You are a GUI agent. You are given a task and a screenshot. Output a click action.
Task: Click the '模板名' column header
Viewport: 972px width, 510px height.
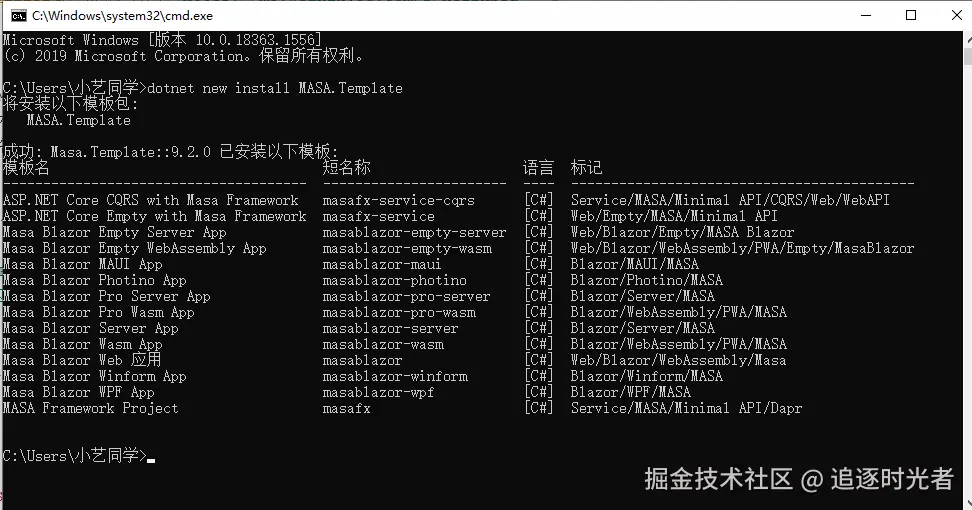[x=26, y=167]
